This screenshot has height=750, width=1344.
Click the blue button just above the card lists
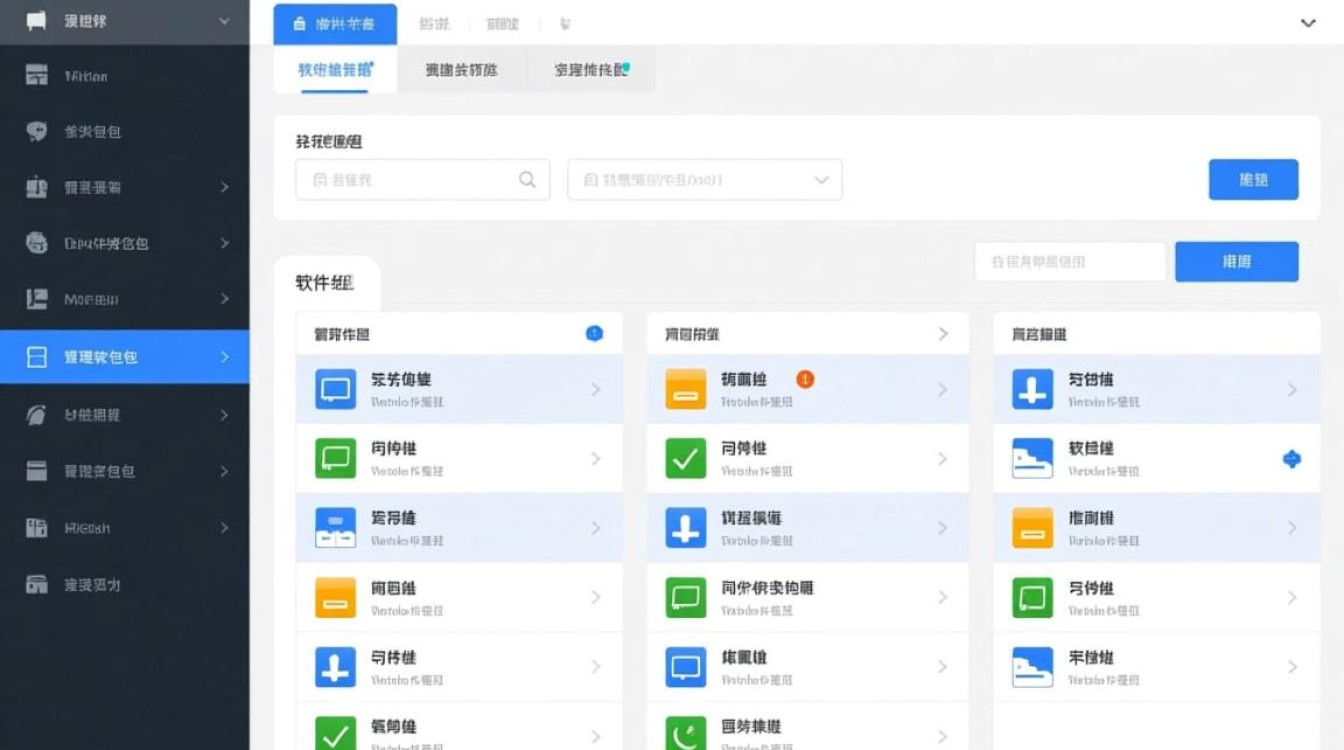(x=1236, y=262)
